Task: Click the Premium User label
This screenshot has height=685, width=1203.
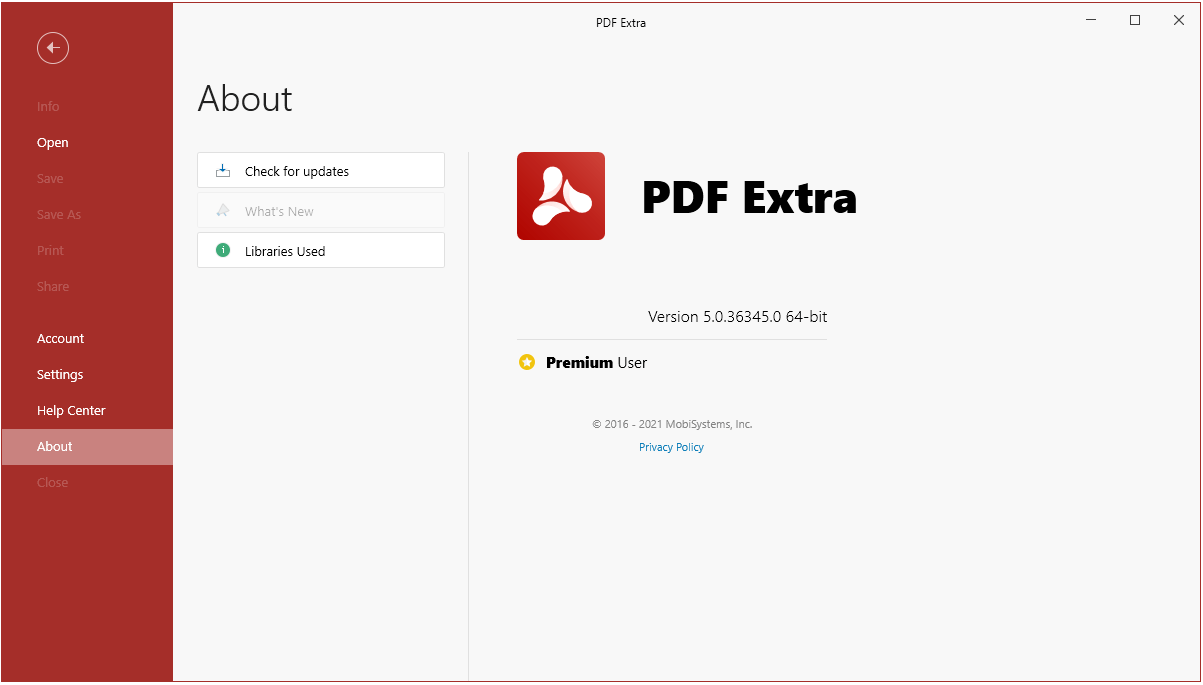Action: click(x=596, y=362)
